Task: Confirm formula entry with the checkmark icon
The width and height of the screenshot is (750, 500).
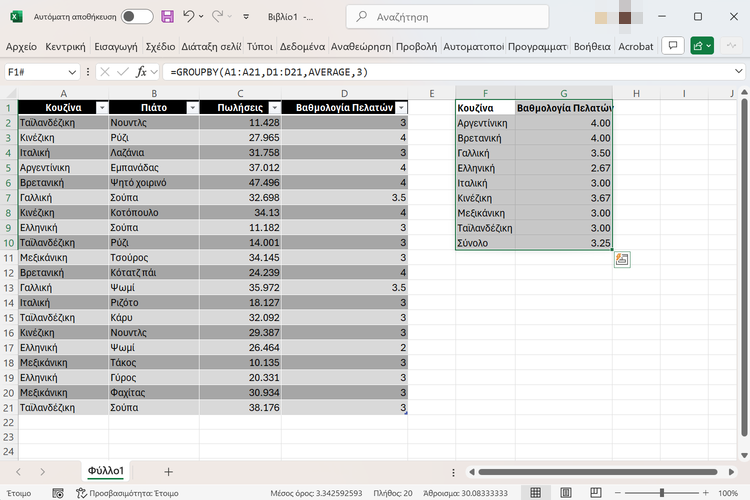Action: (123, 72)
